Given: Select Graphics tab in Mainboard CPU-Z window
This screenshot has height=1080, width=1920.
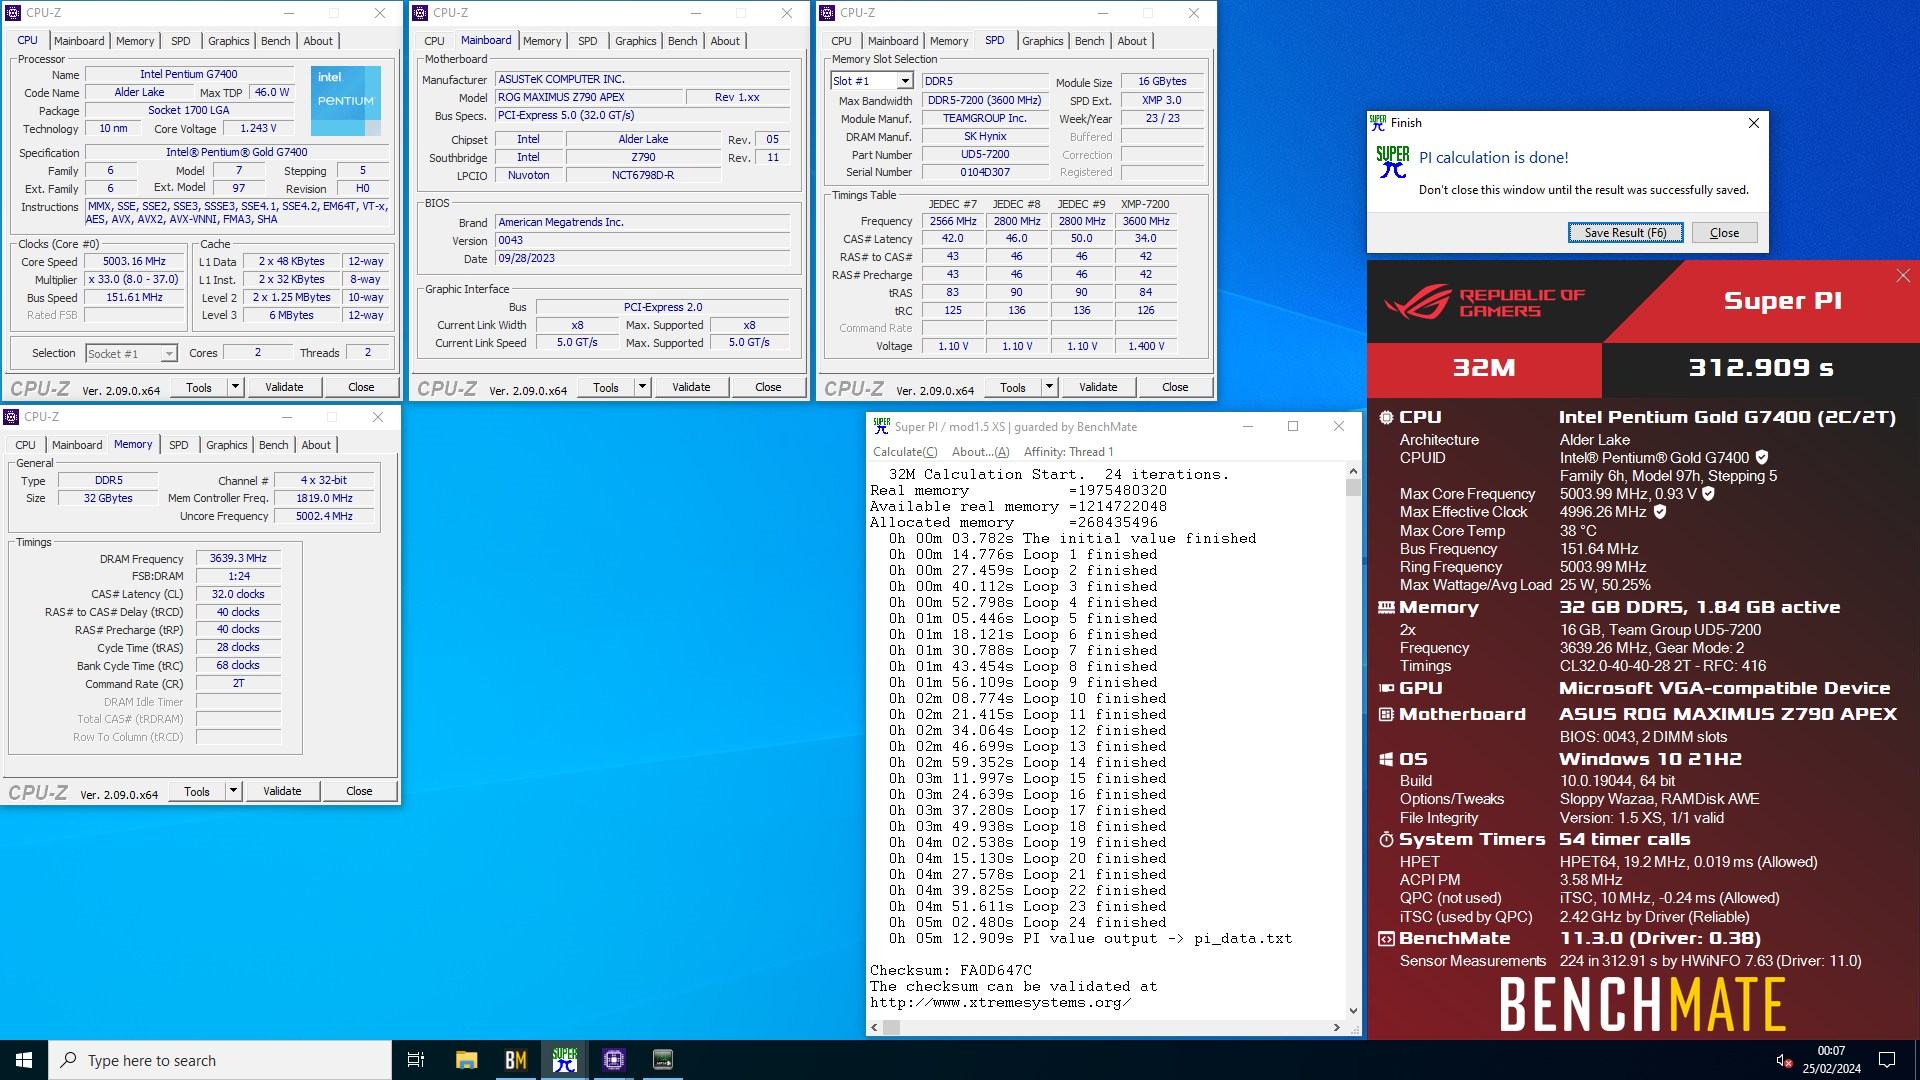Looking at the screenshot, I should tap(635, 41).
